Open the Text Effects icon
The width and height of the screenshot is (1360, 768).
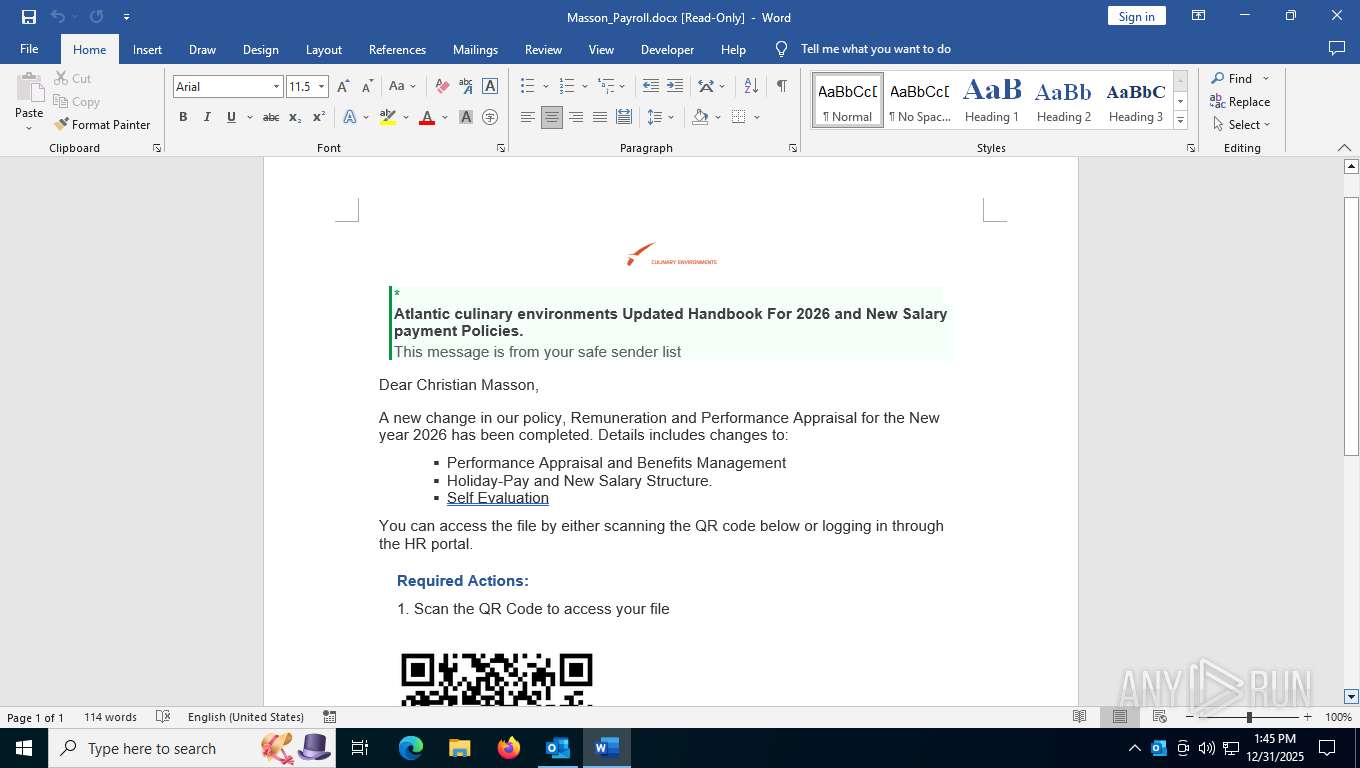(350, 117)
